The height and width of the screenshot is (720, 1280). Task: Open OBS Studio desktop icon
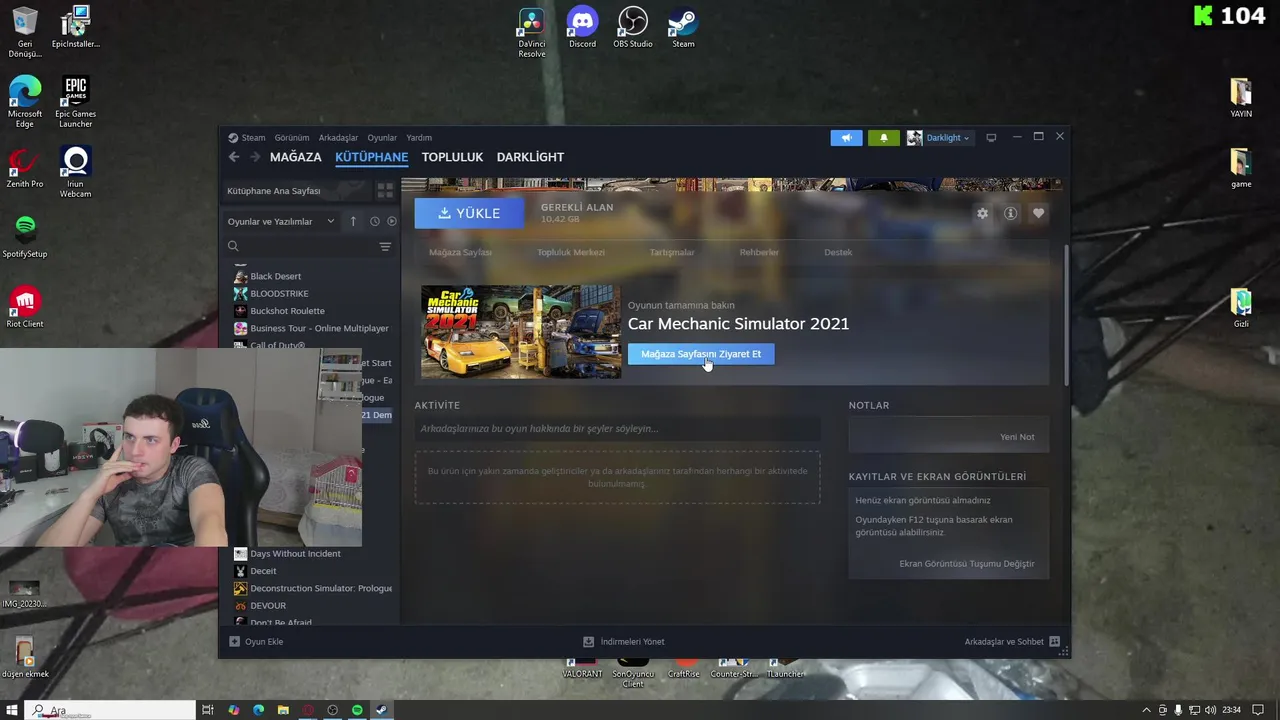pyautogui.click(x=633, y=28)
